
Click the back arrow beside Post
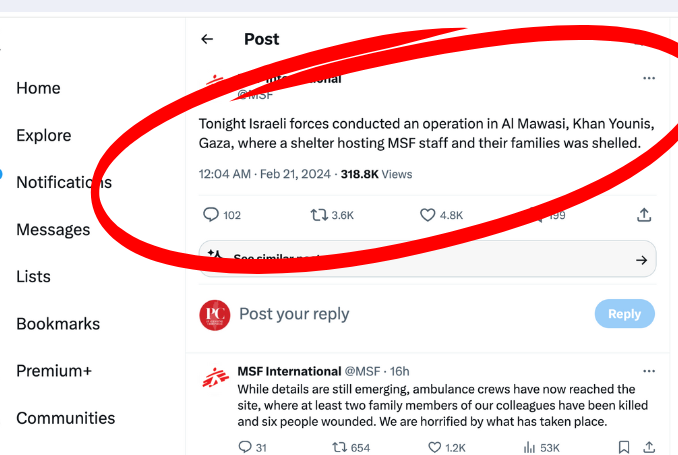point(207,39)
